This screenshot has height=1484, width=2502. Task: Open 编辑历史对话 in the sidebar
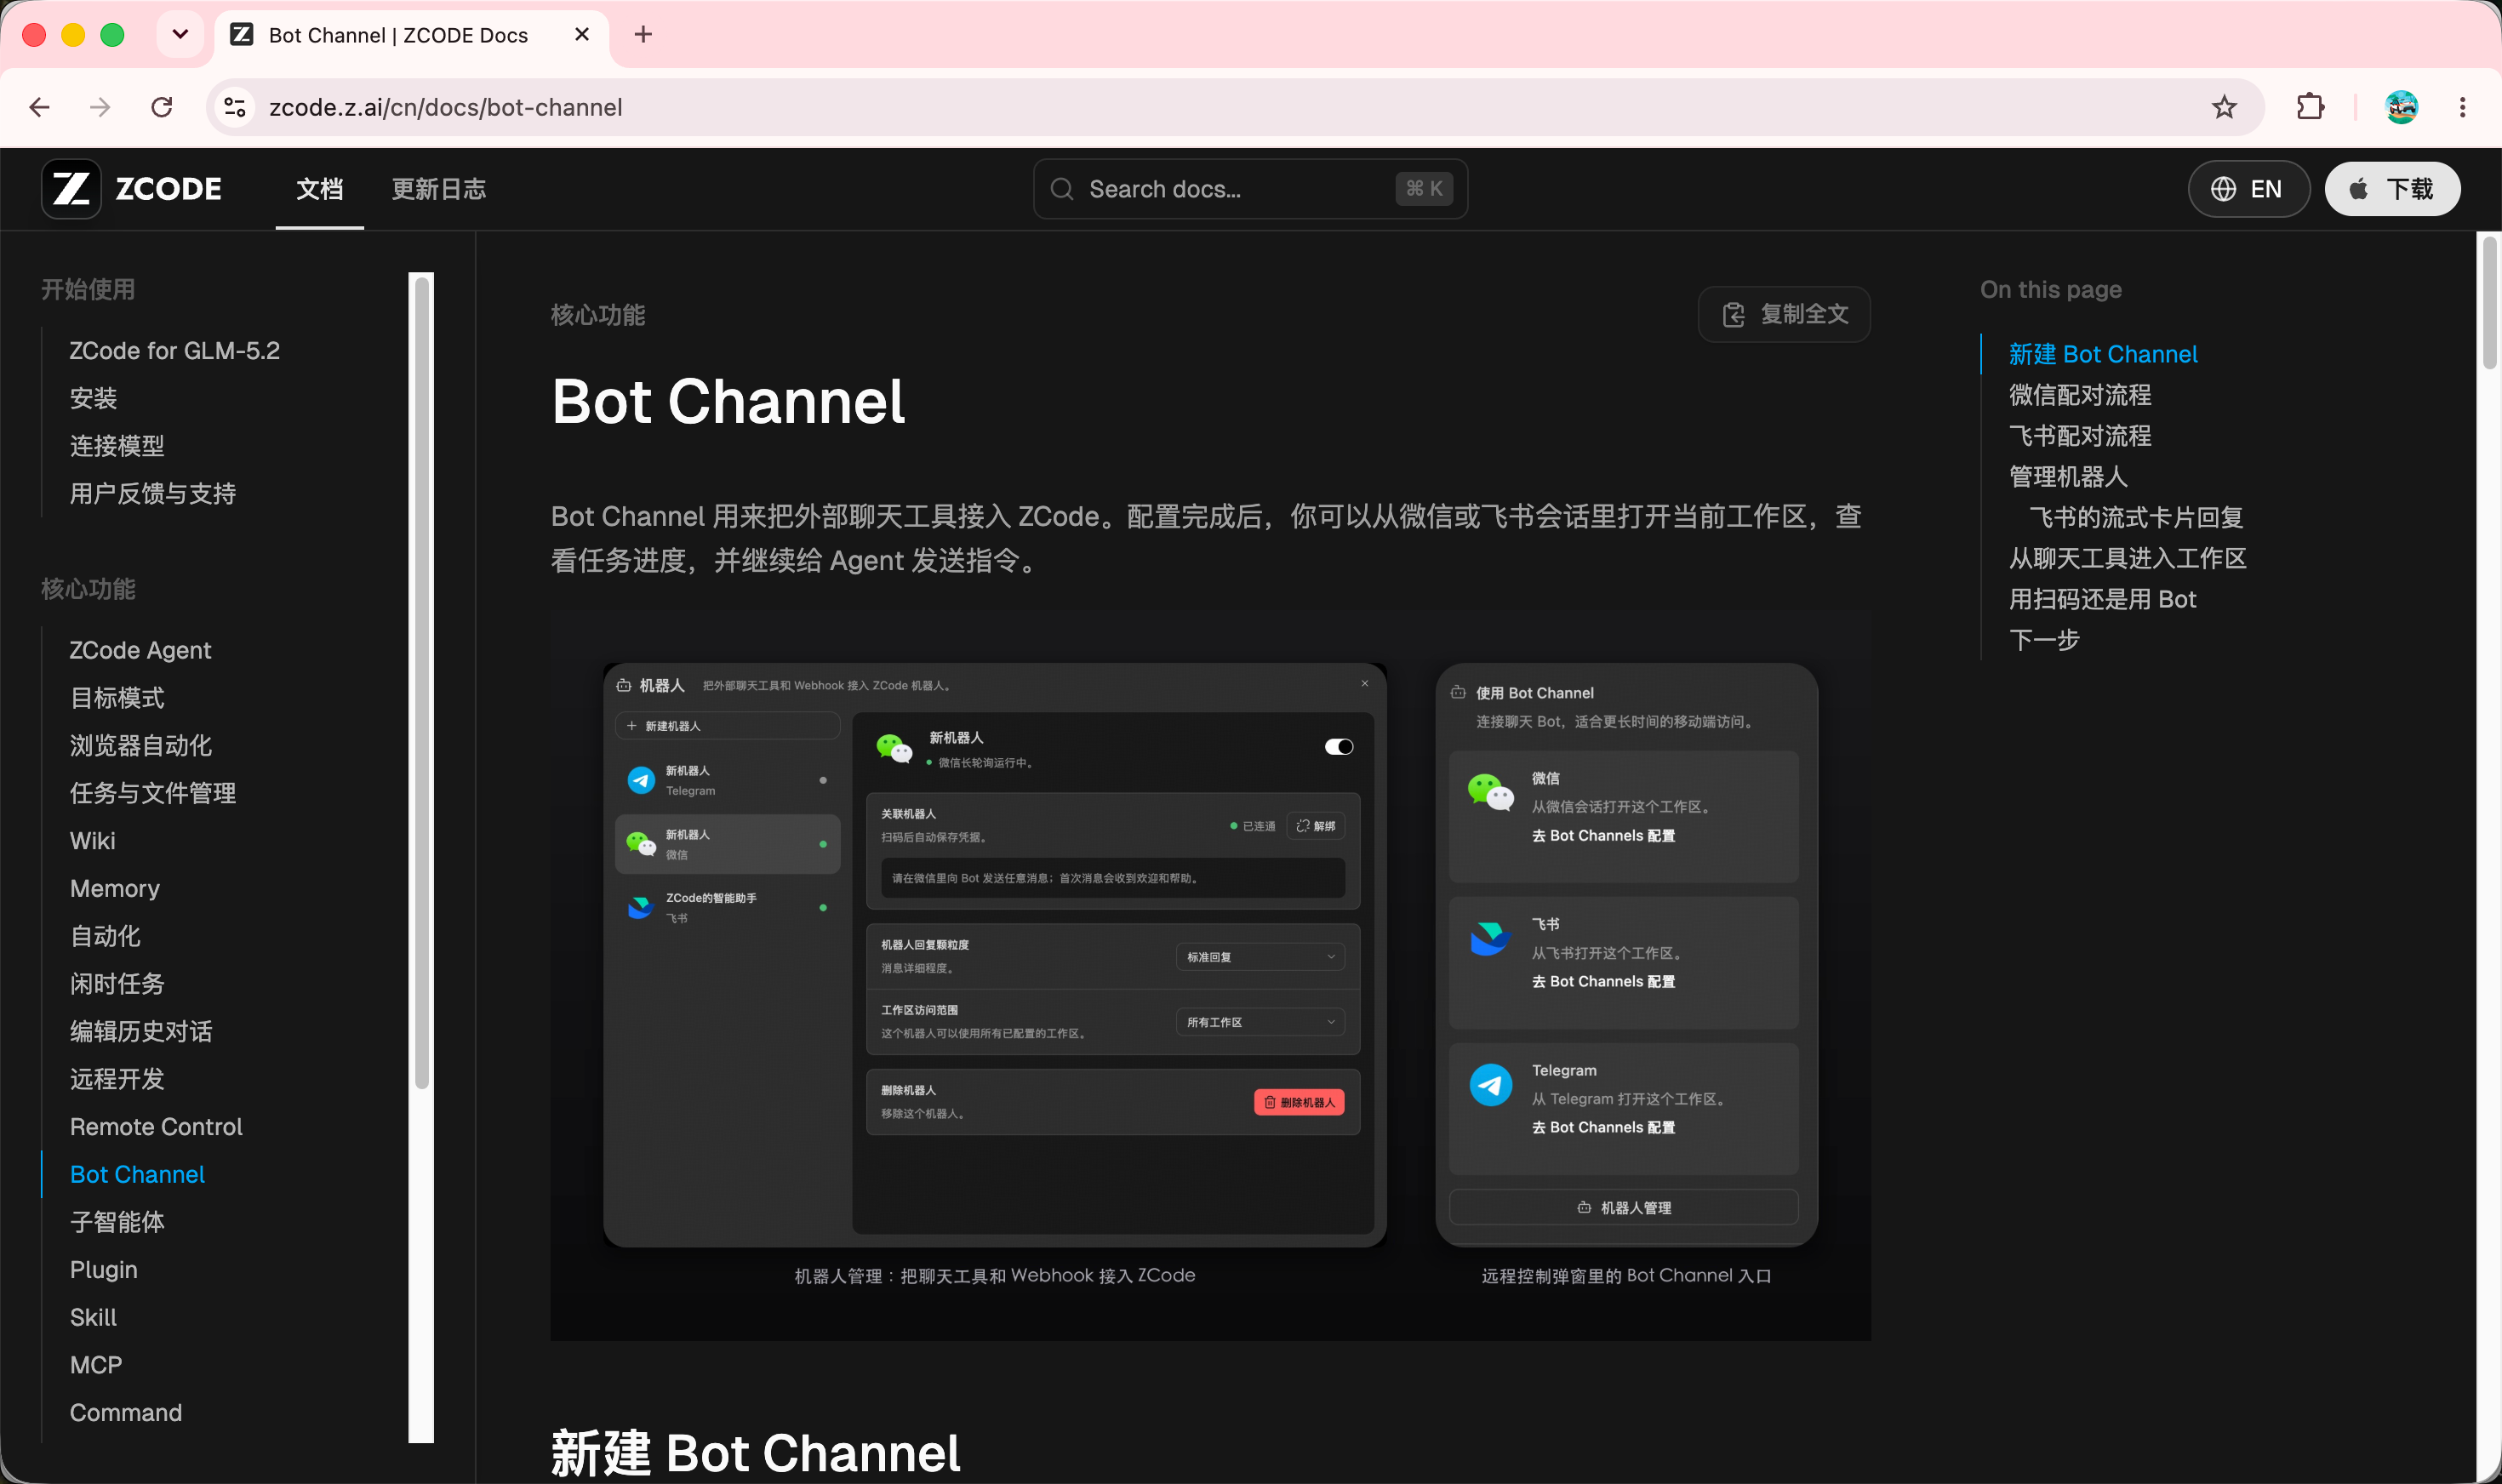pos(141,1031)
